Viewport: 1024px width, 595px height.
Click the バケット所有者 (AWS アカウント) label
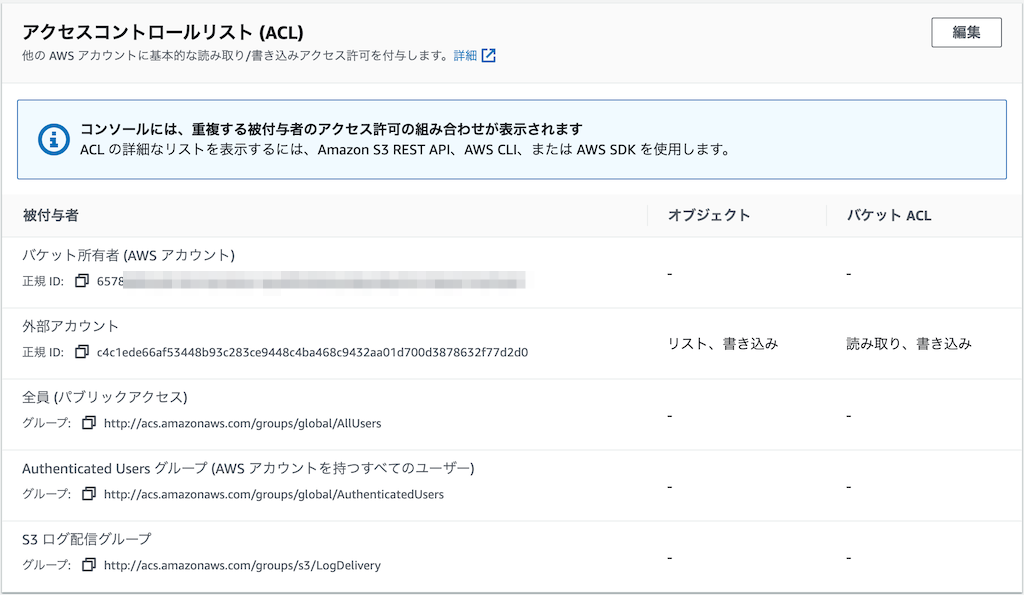(x=128, y=256)
